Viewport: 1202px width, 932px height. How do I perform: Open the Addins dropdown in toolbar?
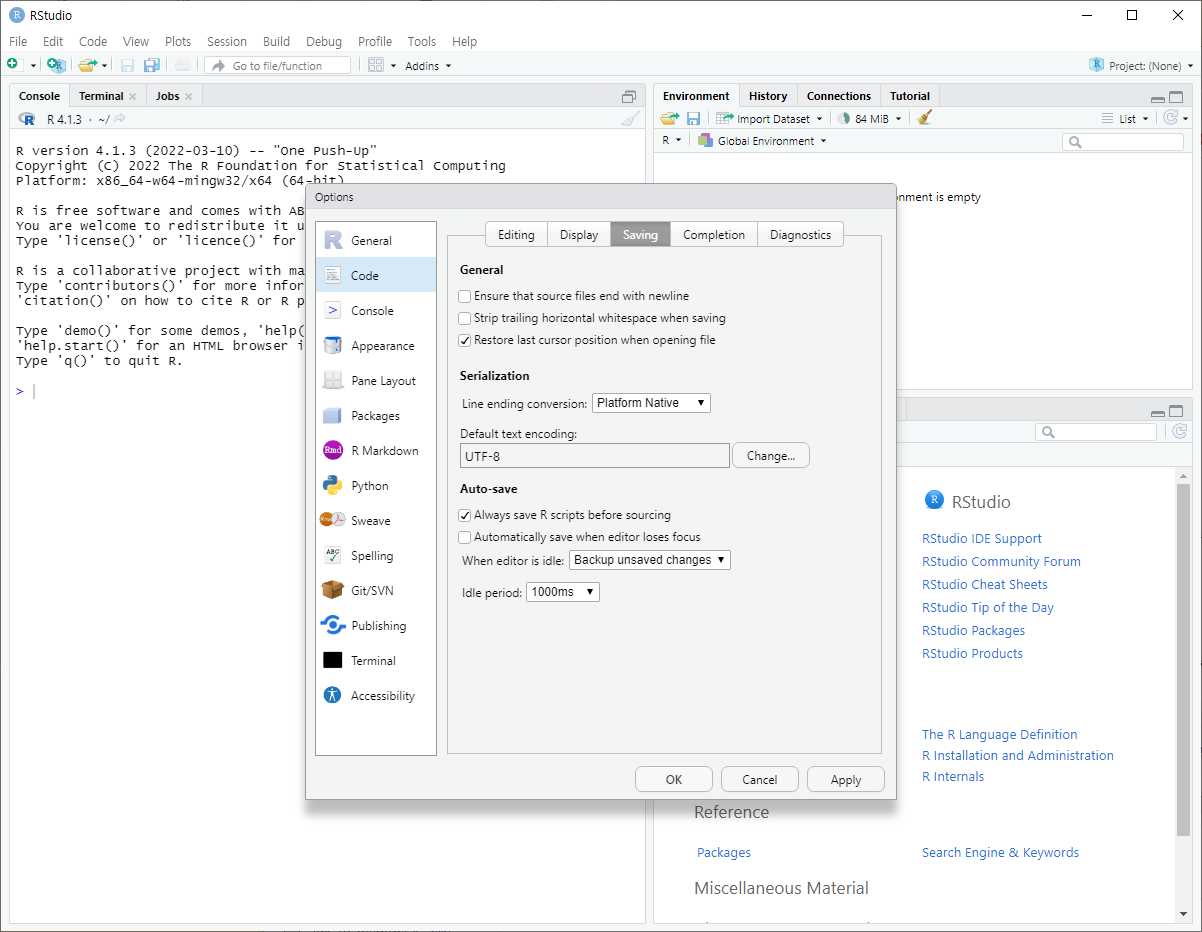(x=428, y=66)
